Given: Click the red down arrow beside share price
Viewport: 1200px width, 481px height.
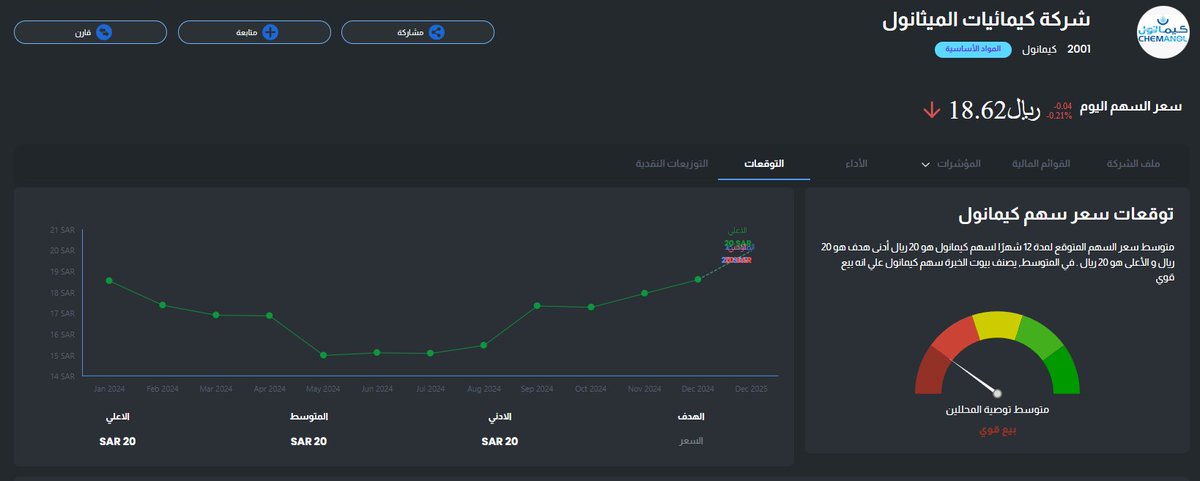Looking at the screenshot, I should (x=931, y=110).
